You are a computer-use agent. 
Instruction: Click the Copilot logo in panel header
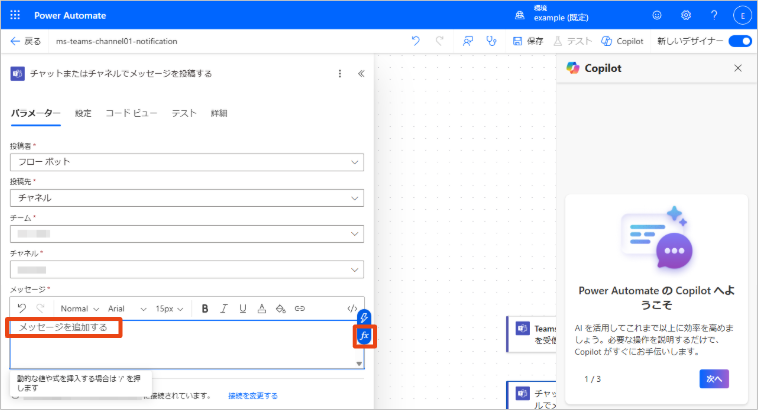[x=573, y=68]
